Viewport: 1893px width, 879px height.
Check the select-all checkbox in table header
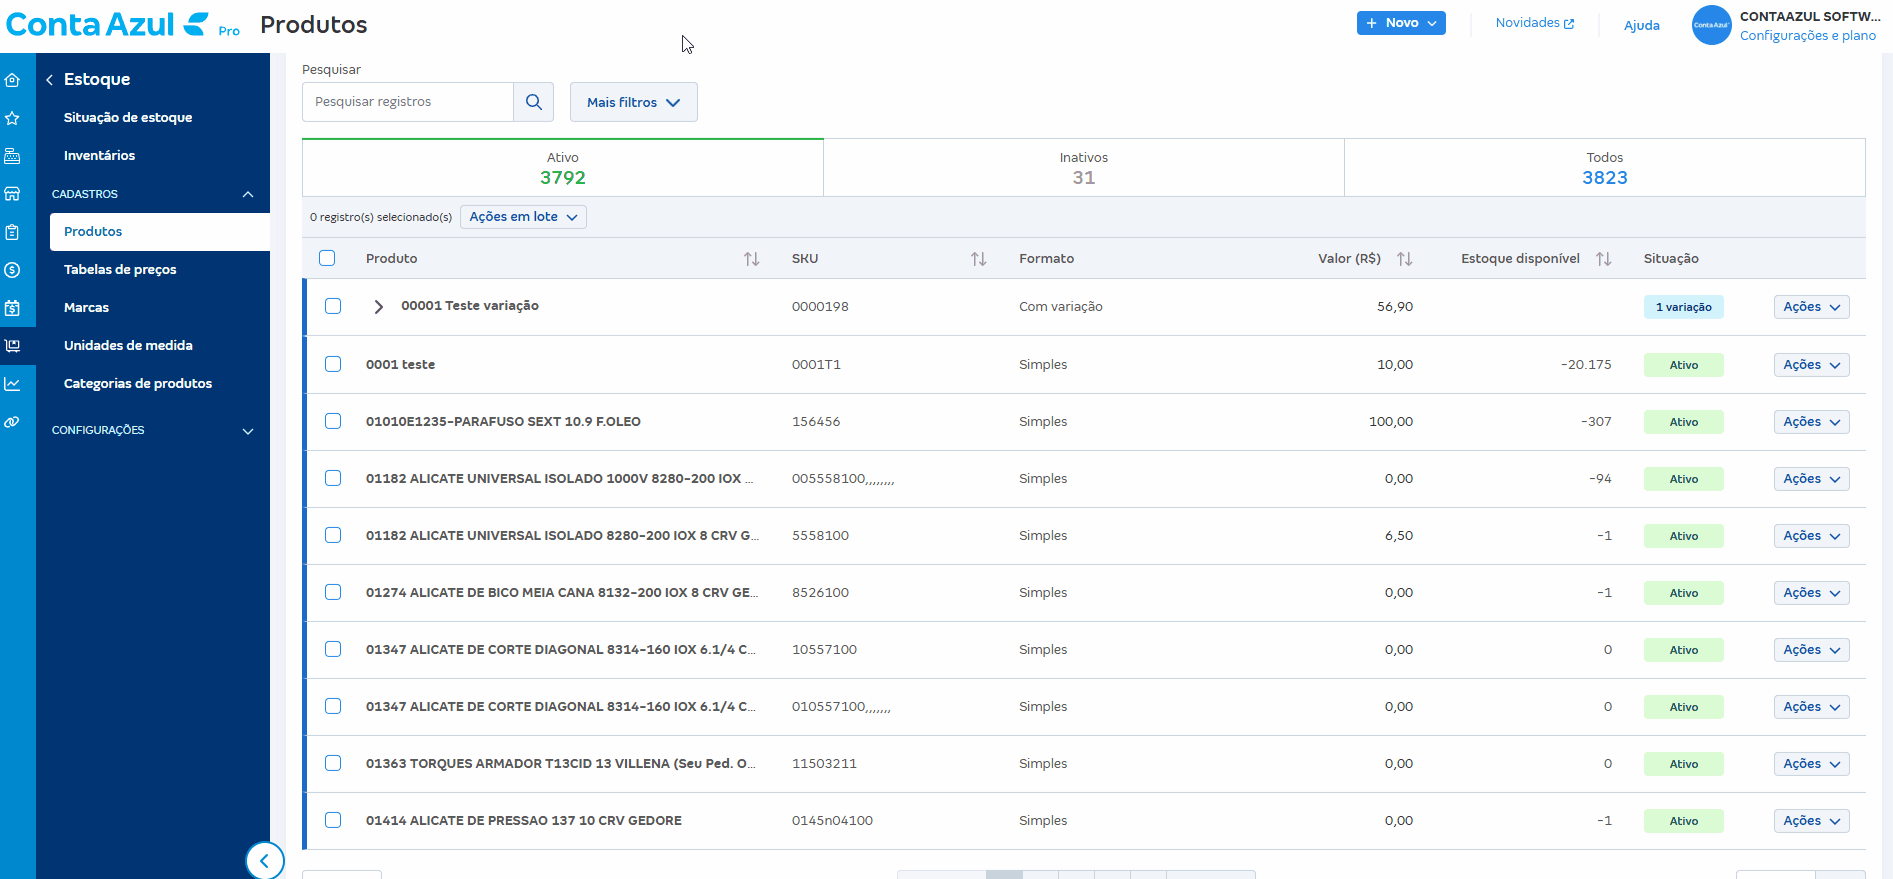[x=327, y=258]
